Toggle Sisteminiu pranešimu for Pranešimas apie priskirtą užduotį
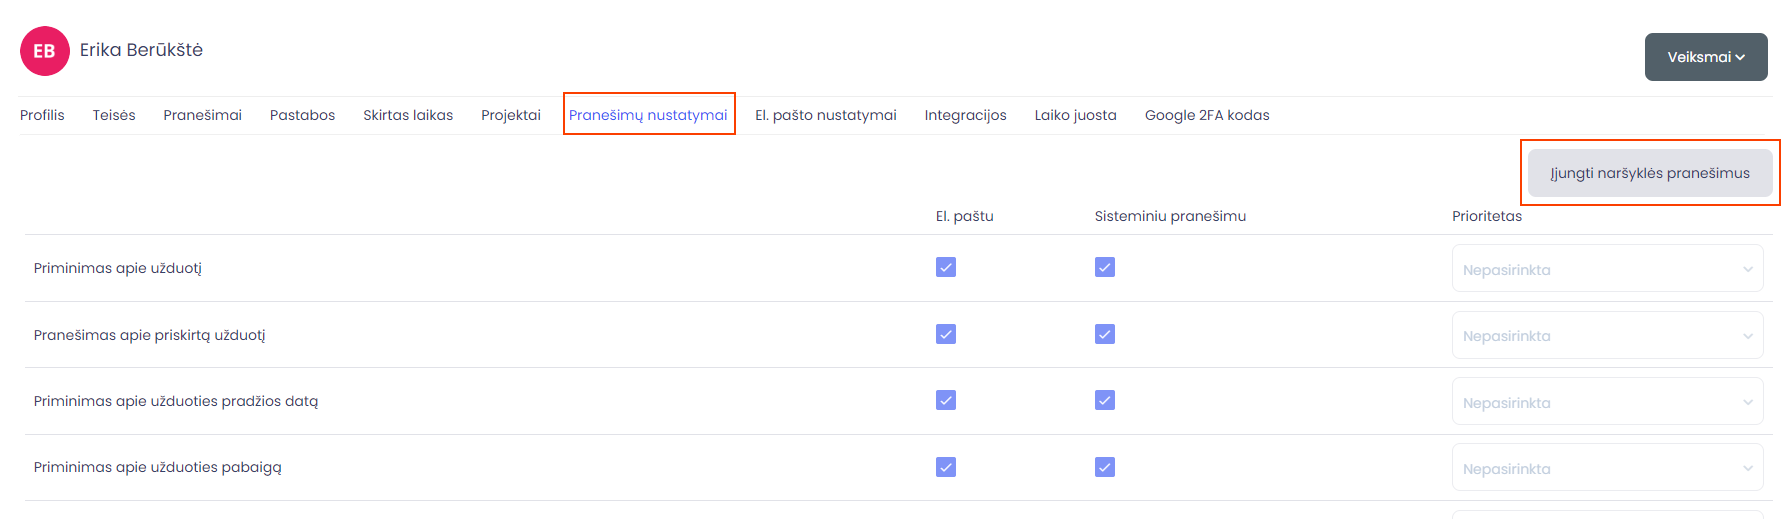 pos(1105,334)
